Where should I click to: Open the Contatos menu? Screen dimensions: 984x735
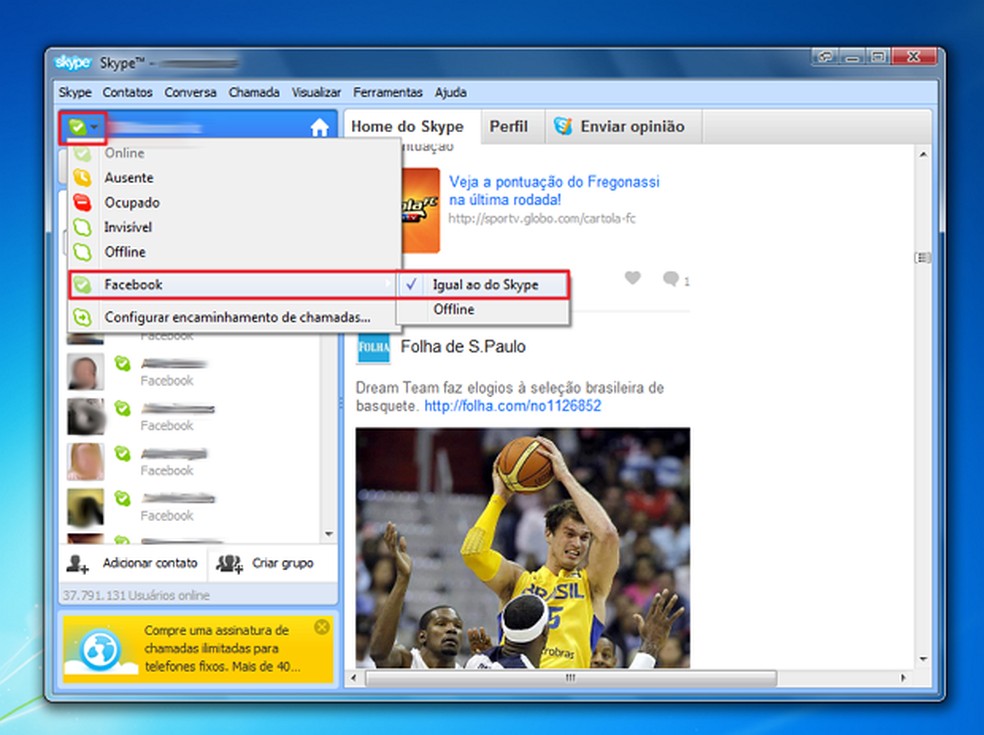pyautogui.click(x=127, y=92)
